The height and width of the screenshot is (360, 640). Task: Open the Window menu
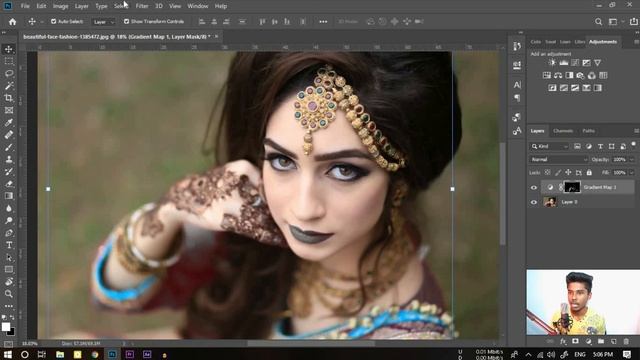(198, 6)
